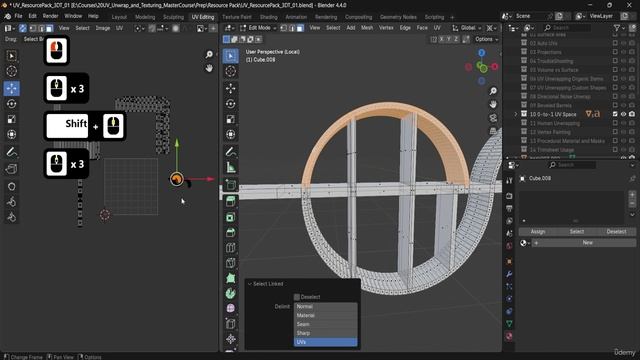This screenshot has width=640, height=360.
Task: Select the Move tool in 3D viewport toolbar
Action: [x=231, y=88]
